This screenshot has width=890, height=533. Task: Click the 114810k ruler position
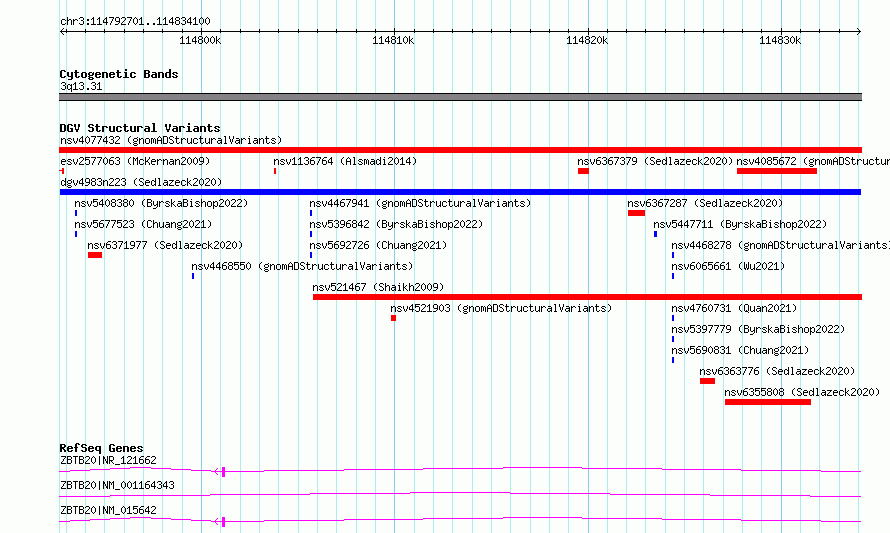pos(393,40)
